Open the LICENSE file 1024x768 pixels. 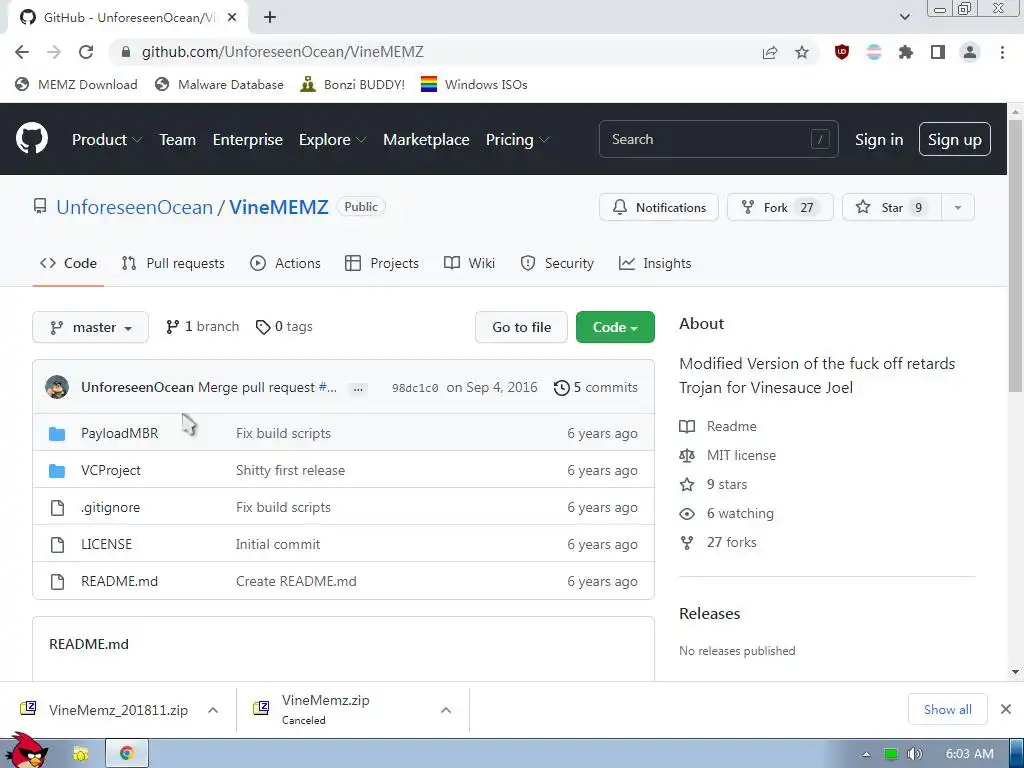click(x=106, y=544)
